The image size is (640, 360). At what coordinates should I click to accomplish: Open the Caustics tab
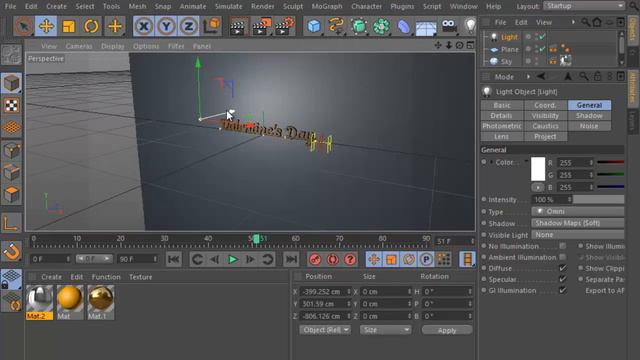545,126
